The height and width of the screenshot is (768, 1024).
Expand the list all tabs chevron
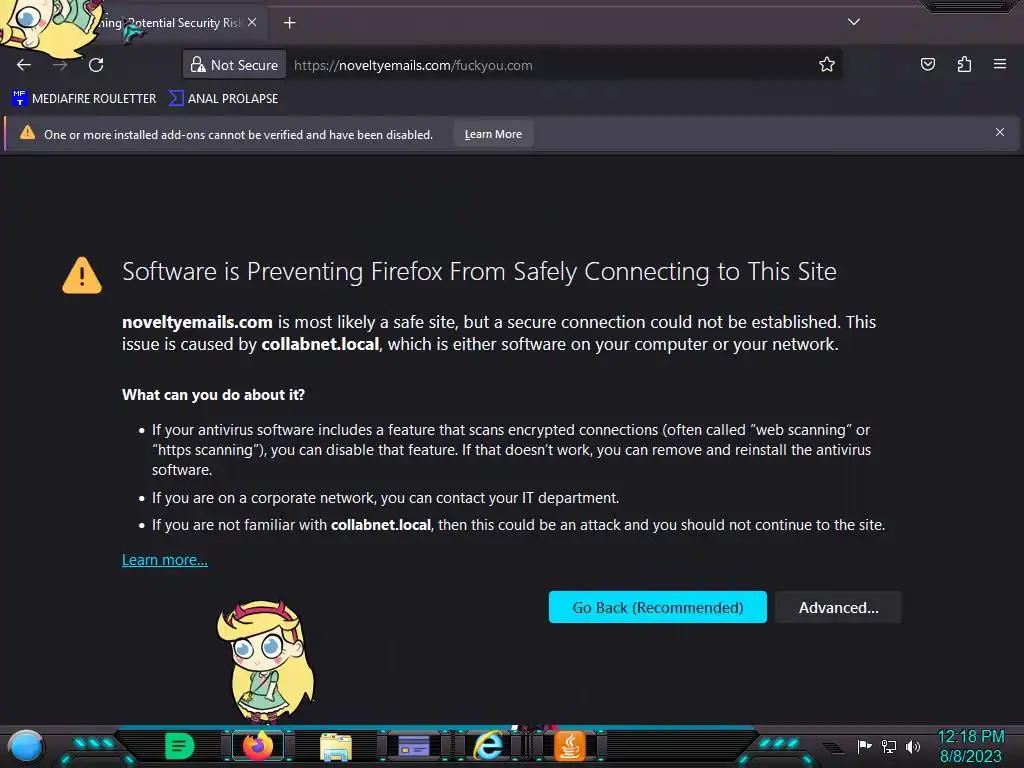point(854,22)
